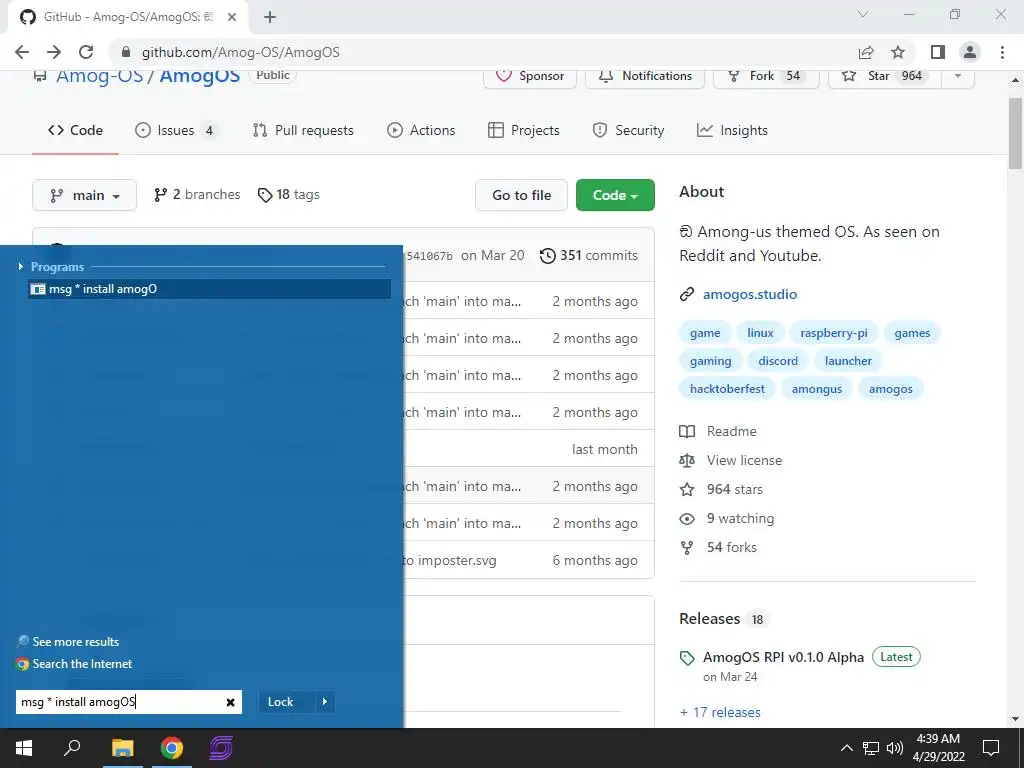This screenshot has width=1024, height=768.
Task: Select the discord topic tag
Action: 778,361
